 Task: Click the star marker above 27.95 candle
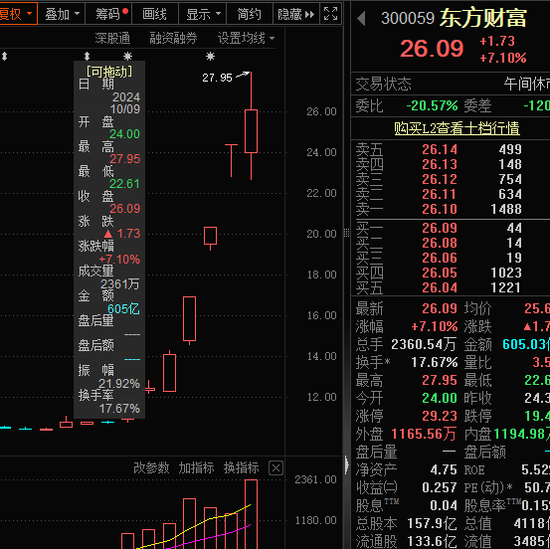210,56
